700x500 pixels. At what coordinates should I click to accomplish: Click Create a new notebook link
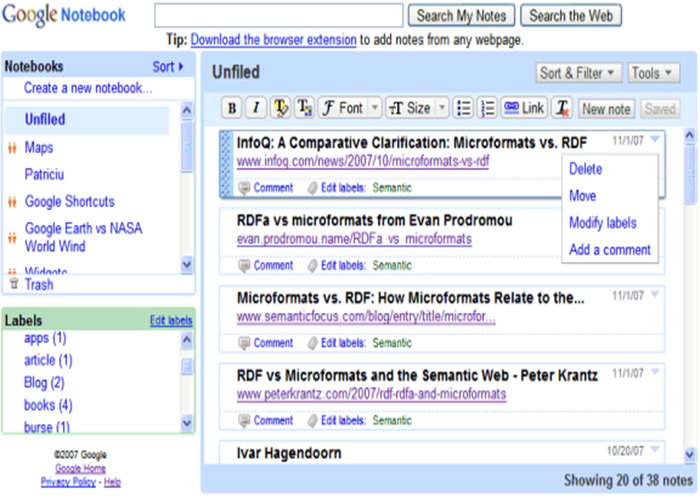(88, 88)
